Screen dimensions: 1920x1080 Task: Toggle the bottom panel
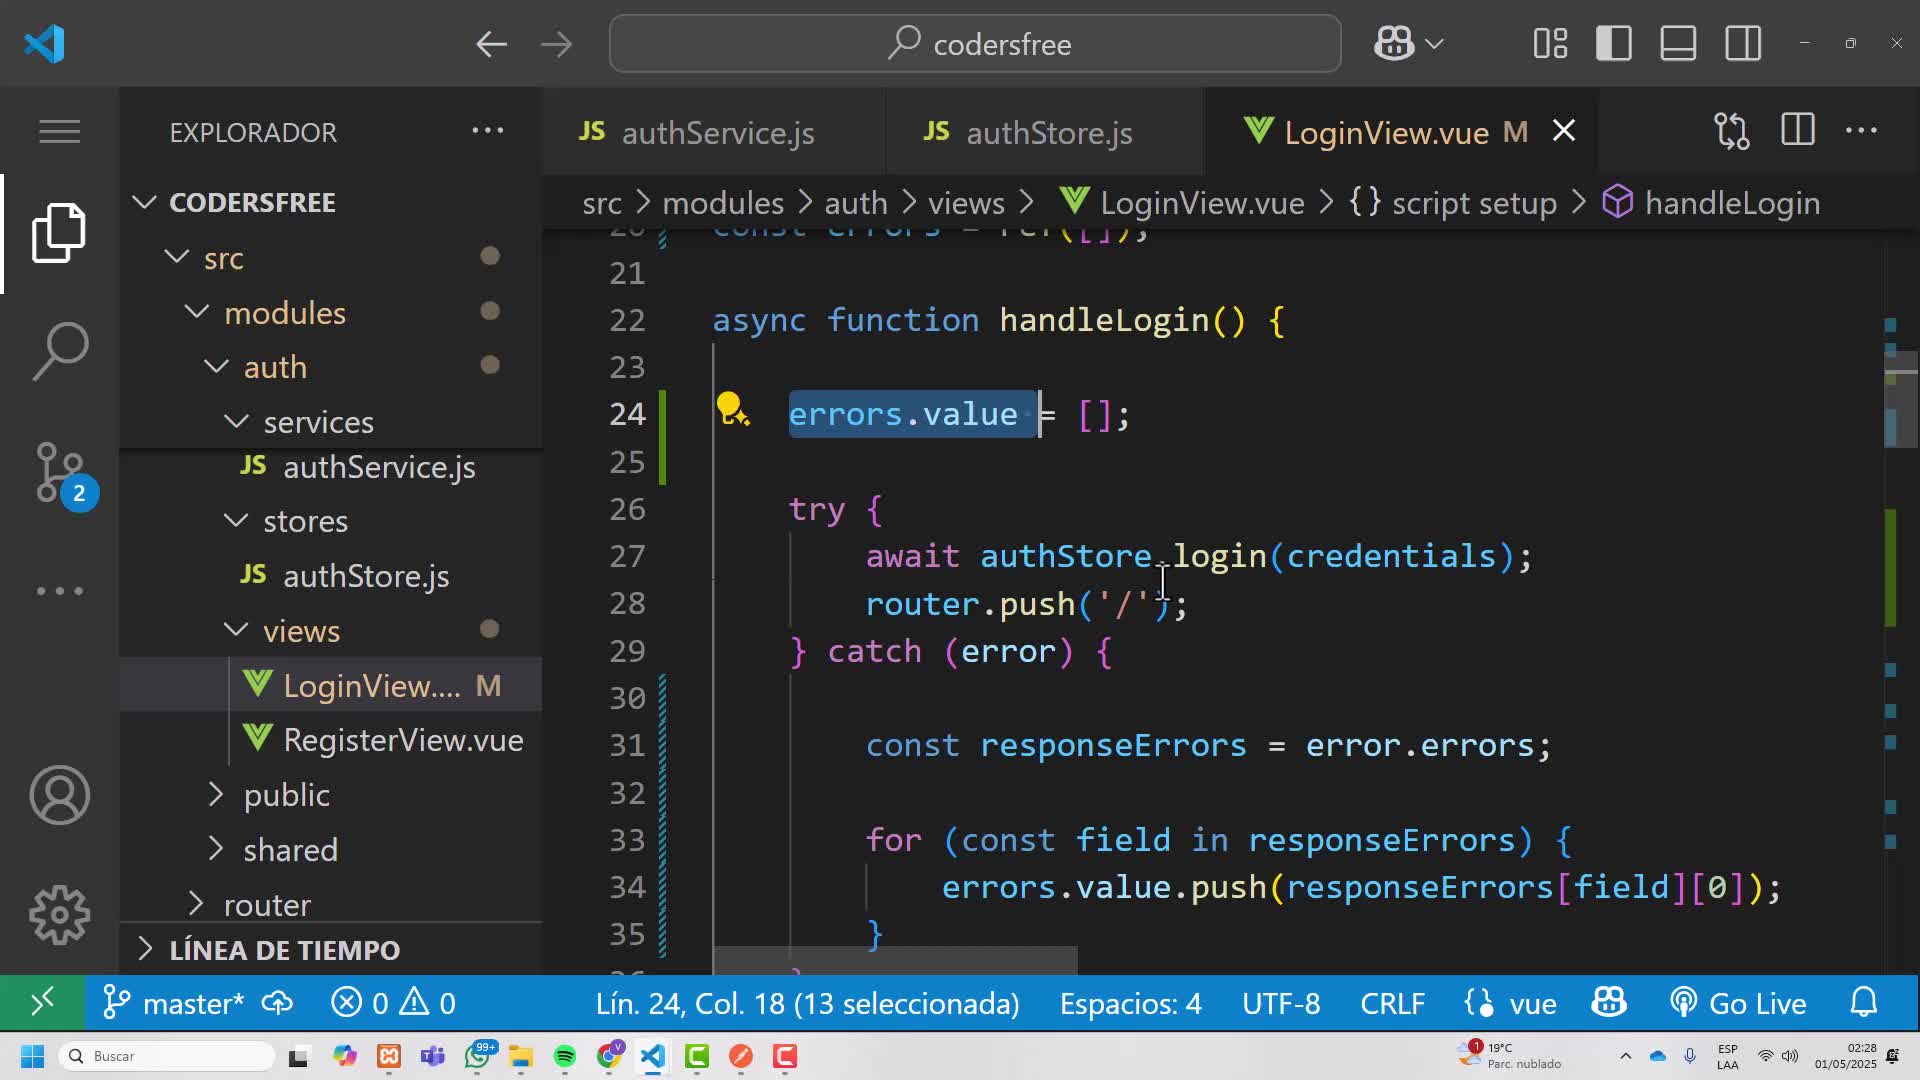pos(1678,44)
